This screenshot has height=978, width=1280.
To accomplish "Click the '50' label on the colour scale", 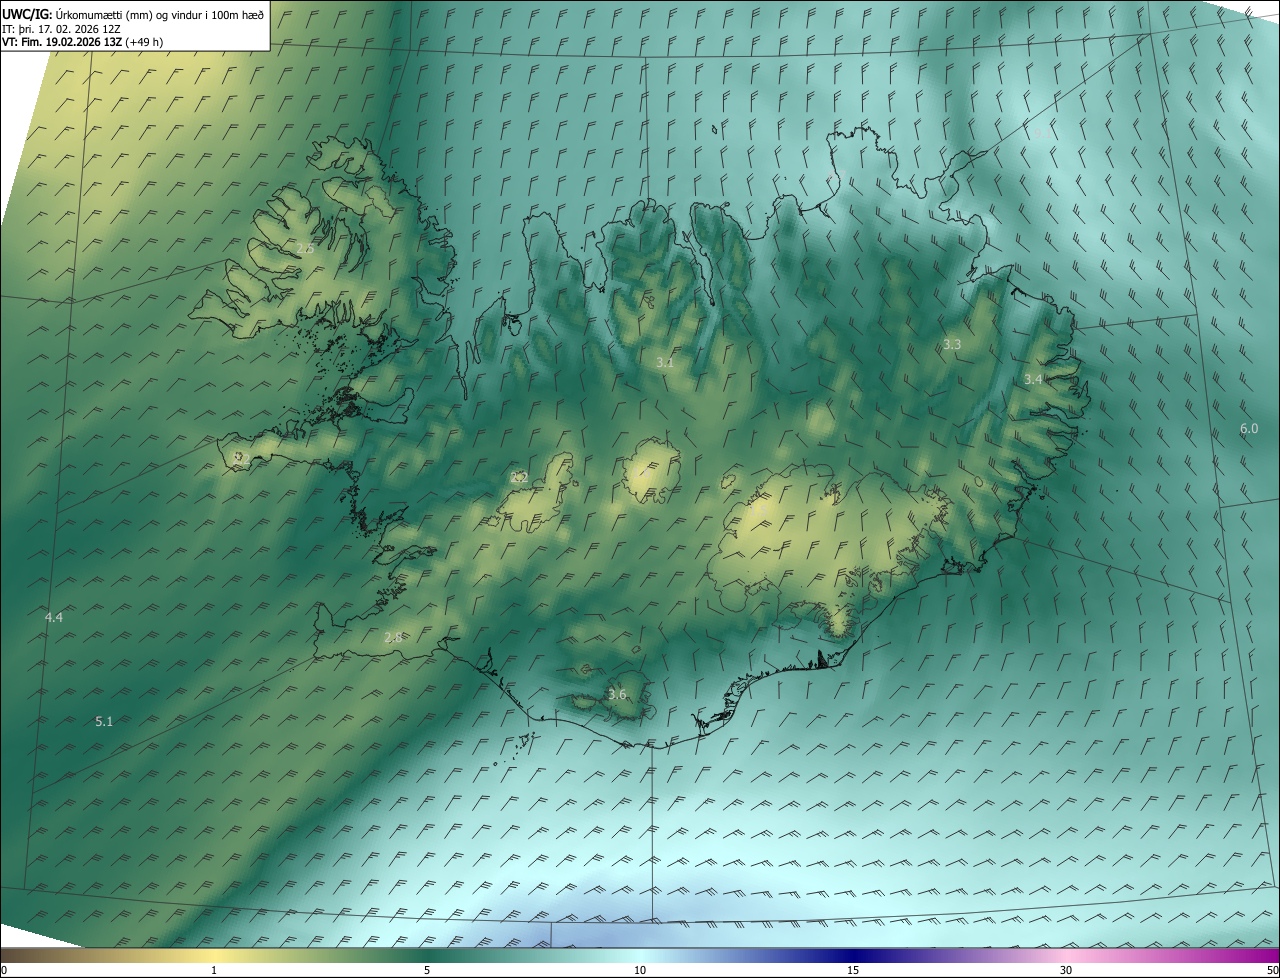I will click(x=1272, y=970).
